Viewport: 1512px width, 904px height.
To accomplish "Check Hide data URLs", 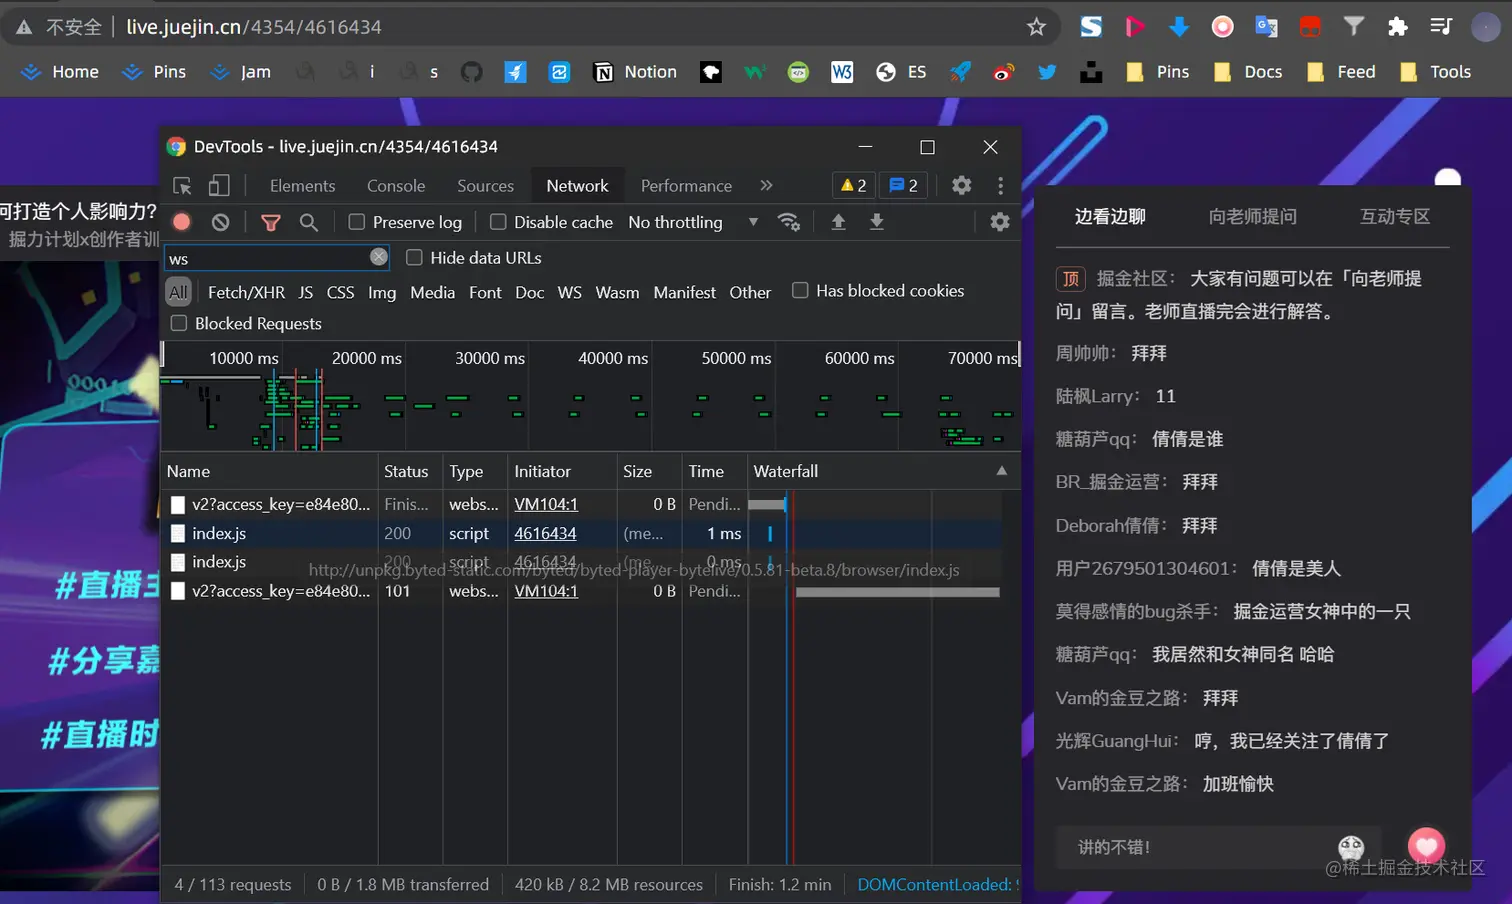I will click(414, 257).
